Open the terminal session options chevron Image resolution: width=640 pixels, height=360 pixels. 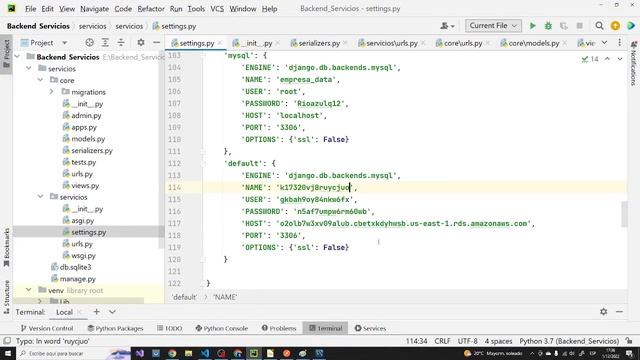tap(112, 312)
